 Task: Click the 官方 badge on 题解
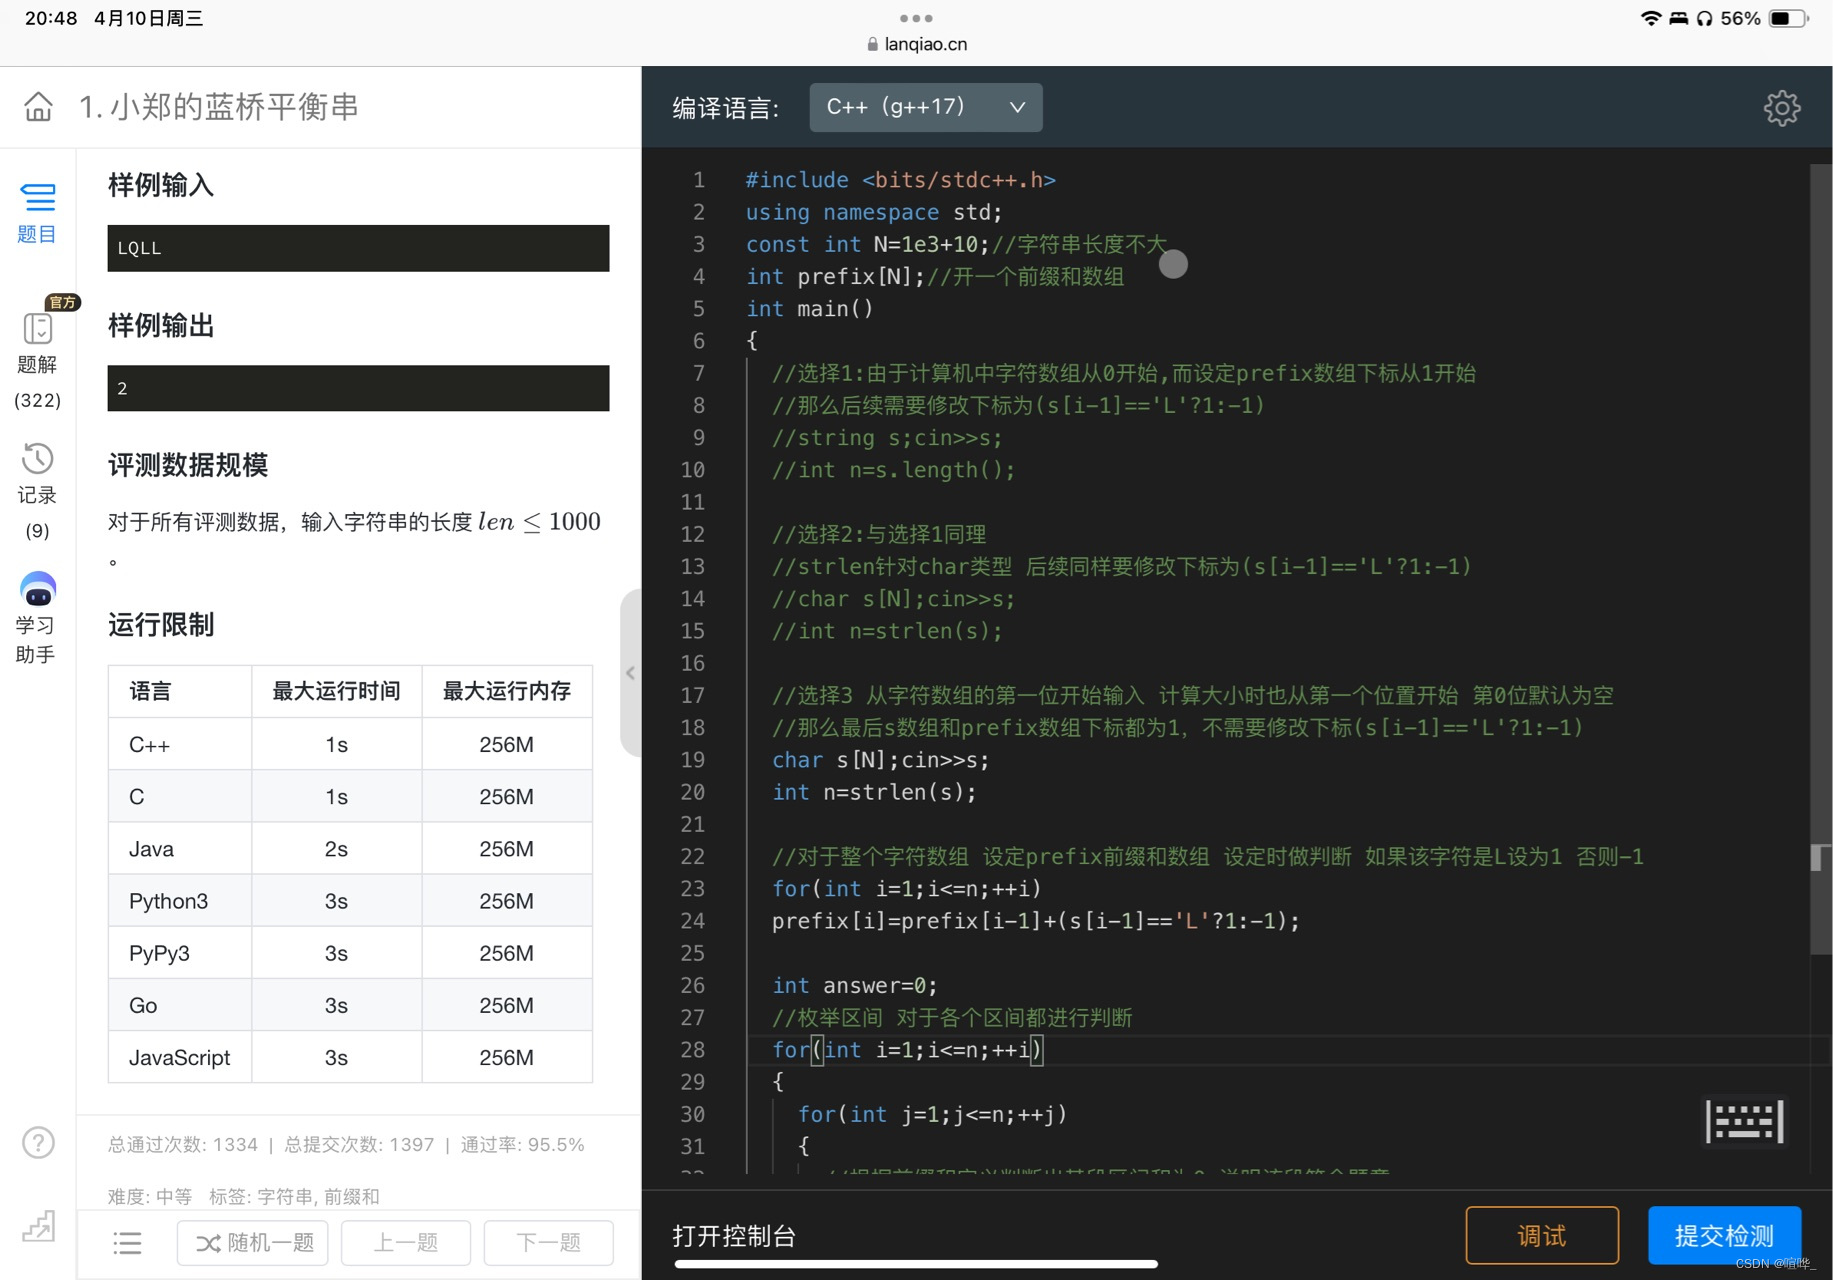coord(62,302)
